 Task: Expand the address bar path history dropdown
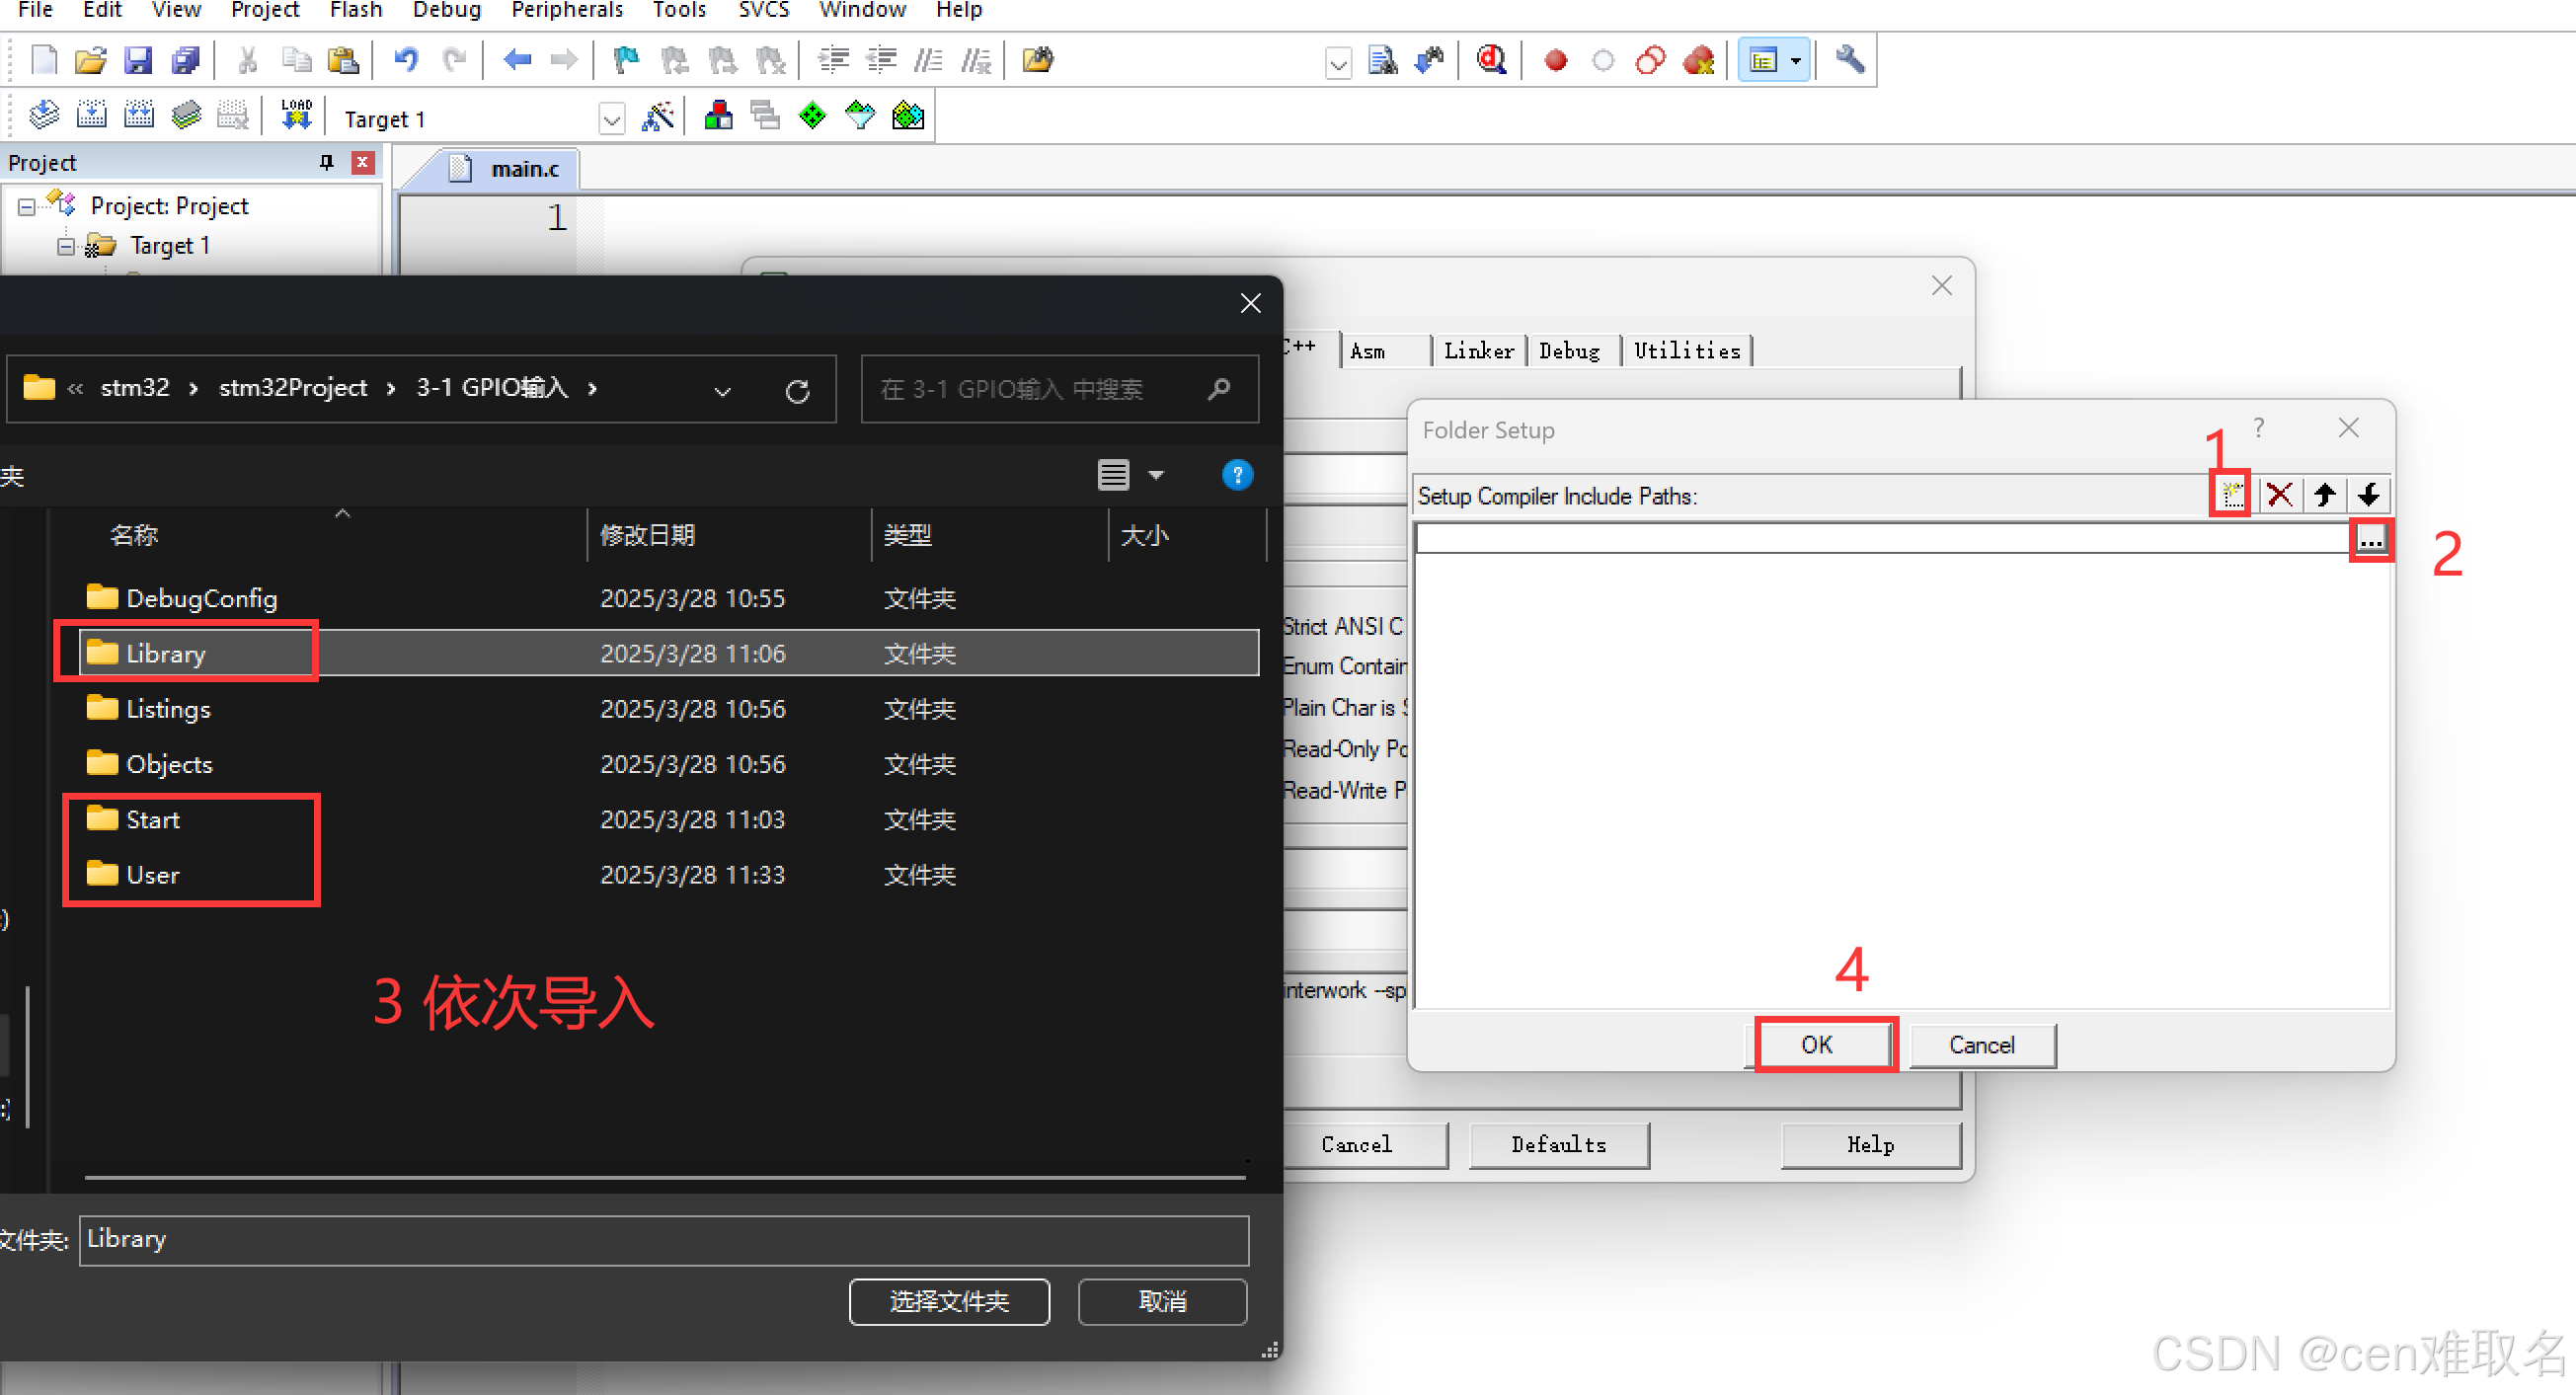(722, 390)
